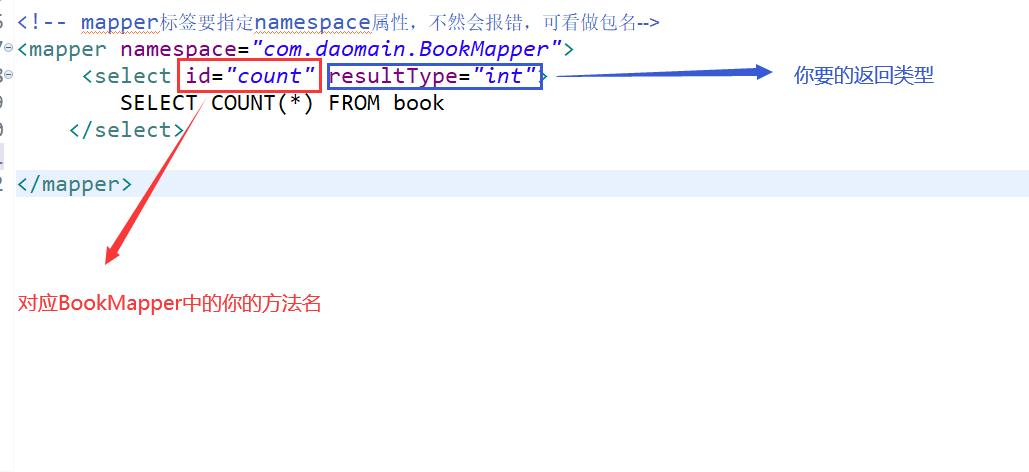The width and height of the screenshot is (1029, 472).
Task: Click the XML comment about namespace
Action: tap(338, 23)
